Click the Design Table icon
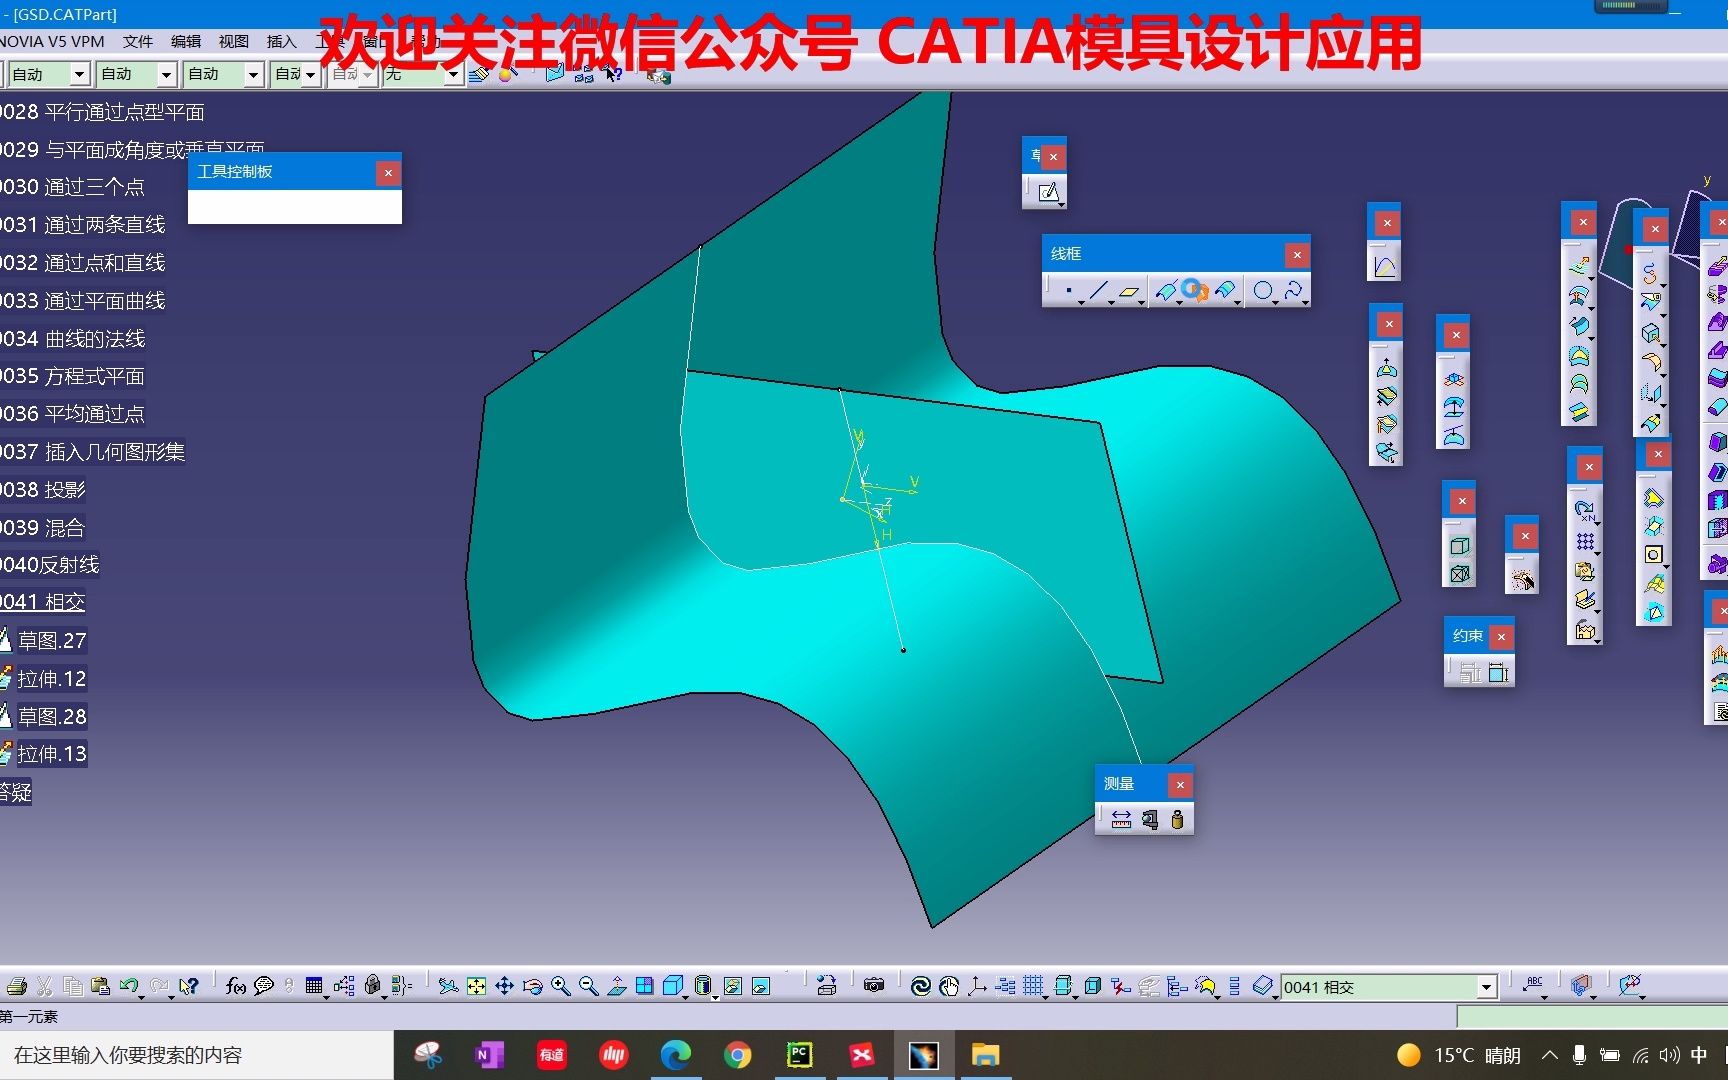Image resolution: width=1728 pixels, height=1080 pixels. pos(315,987)
